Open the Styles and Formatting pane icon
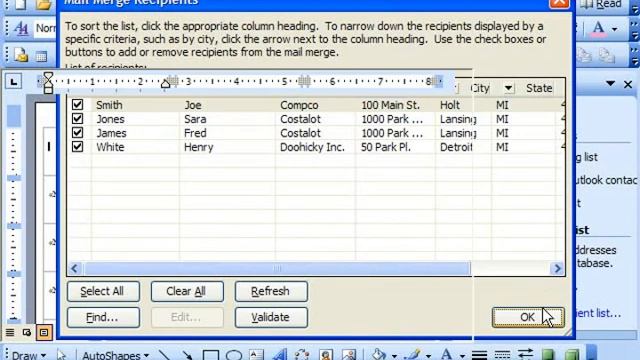 (21, 28)
